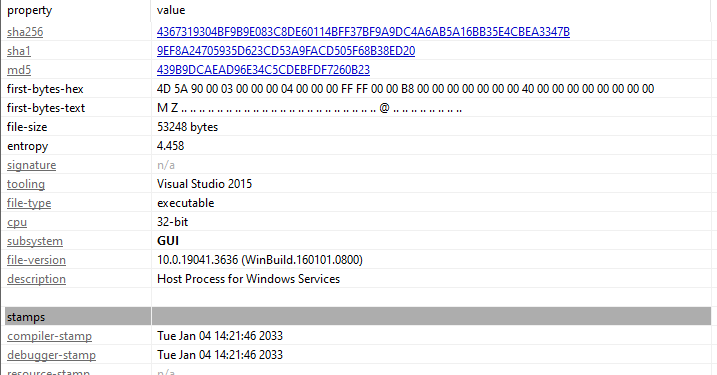The width and height of the screenshot is (717, 375).
Task: Select the file-size label
Action: (27, 127)
